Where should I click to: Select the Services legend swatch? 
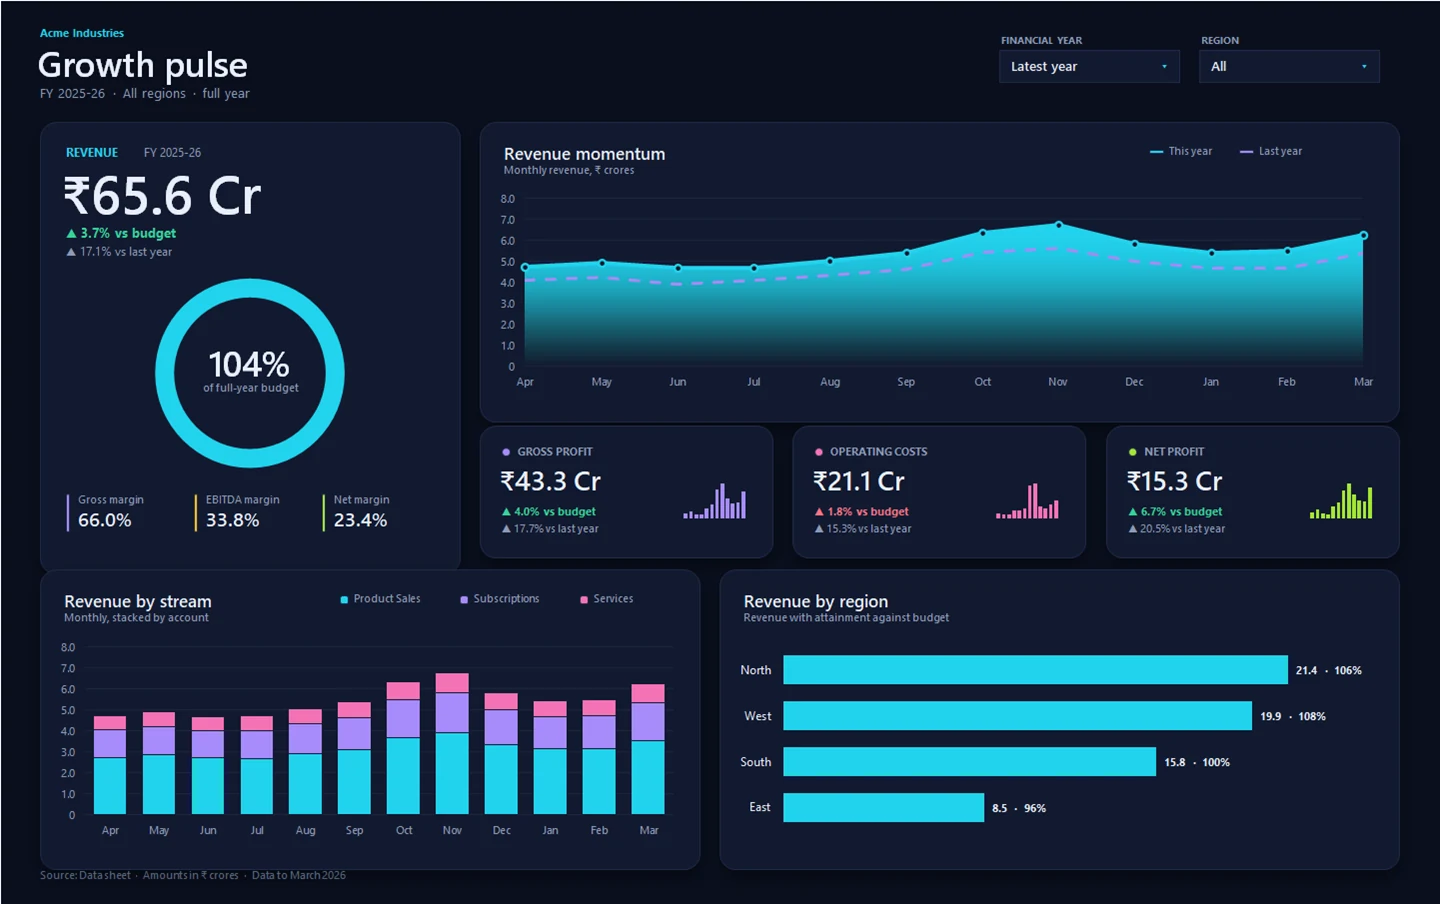pyautogui.click(x=584, y=600)
